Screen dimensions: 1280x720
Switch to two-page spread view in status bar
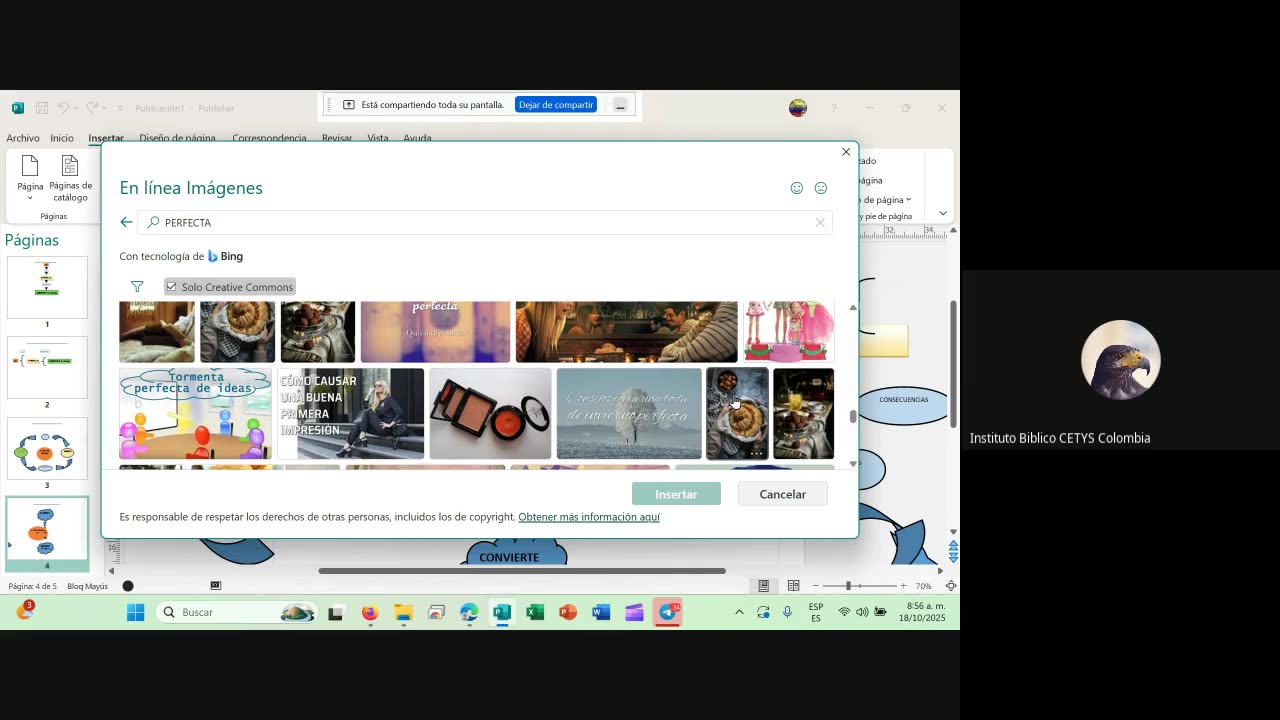tap(794, 586)
